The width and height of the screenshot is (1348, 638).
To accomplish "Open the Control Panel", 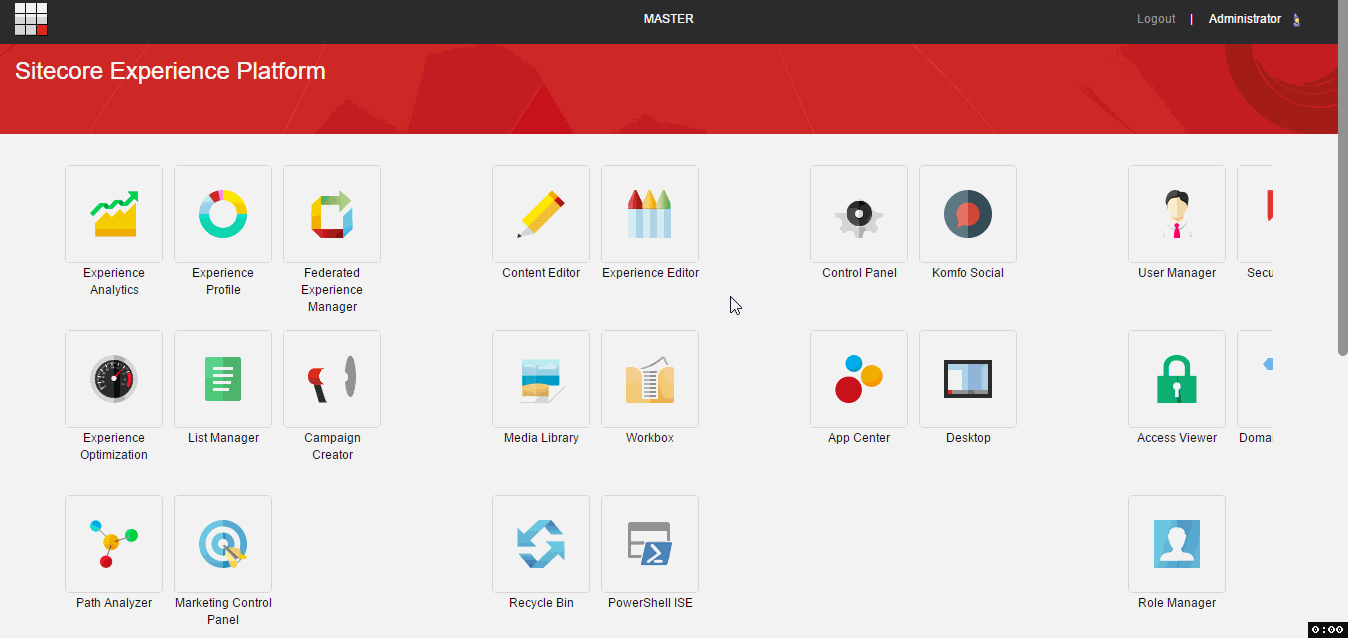I will point(858,213).
